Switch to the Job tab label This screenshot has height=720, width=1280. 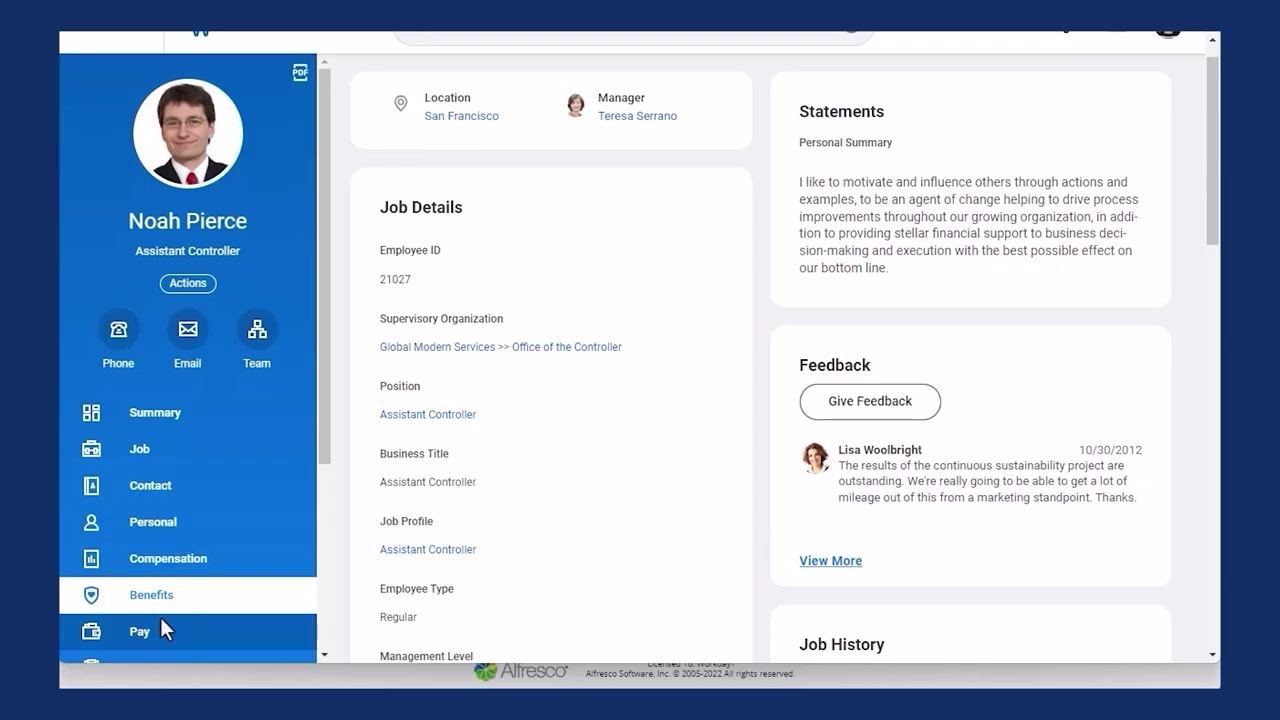(139, 449)
